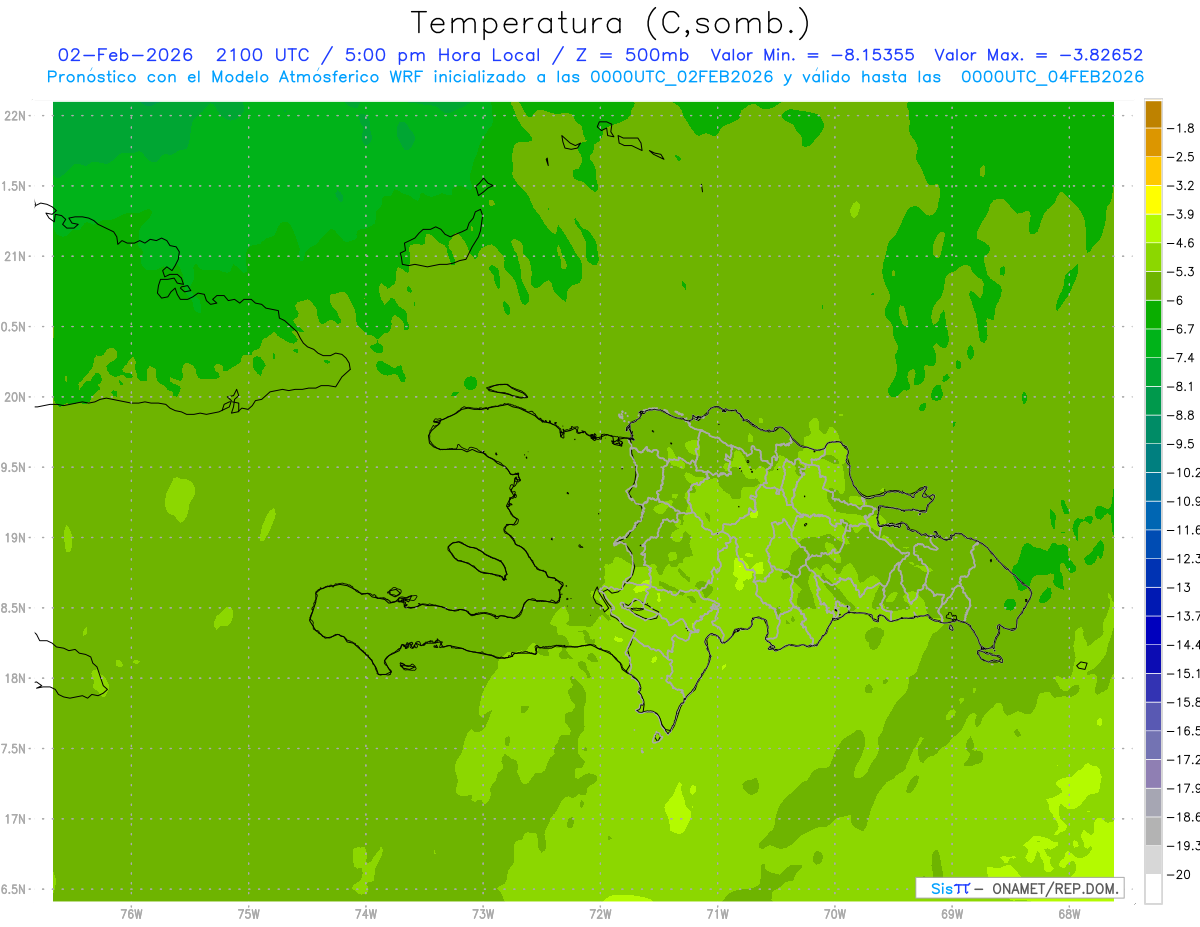Select the legend swatch between -2.5 and -3.2
The image size is (1200, 927).
point(1153,171)
